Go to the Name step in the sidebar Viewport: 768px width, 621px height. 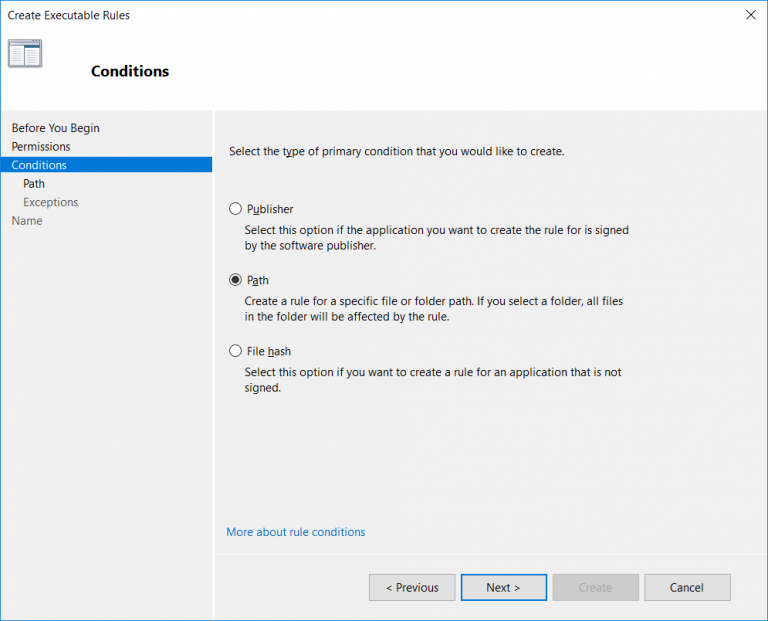click(x=27, y=221)
